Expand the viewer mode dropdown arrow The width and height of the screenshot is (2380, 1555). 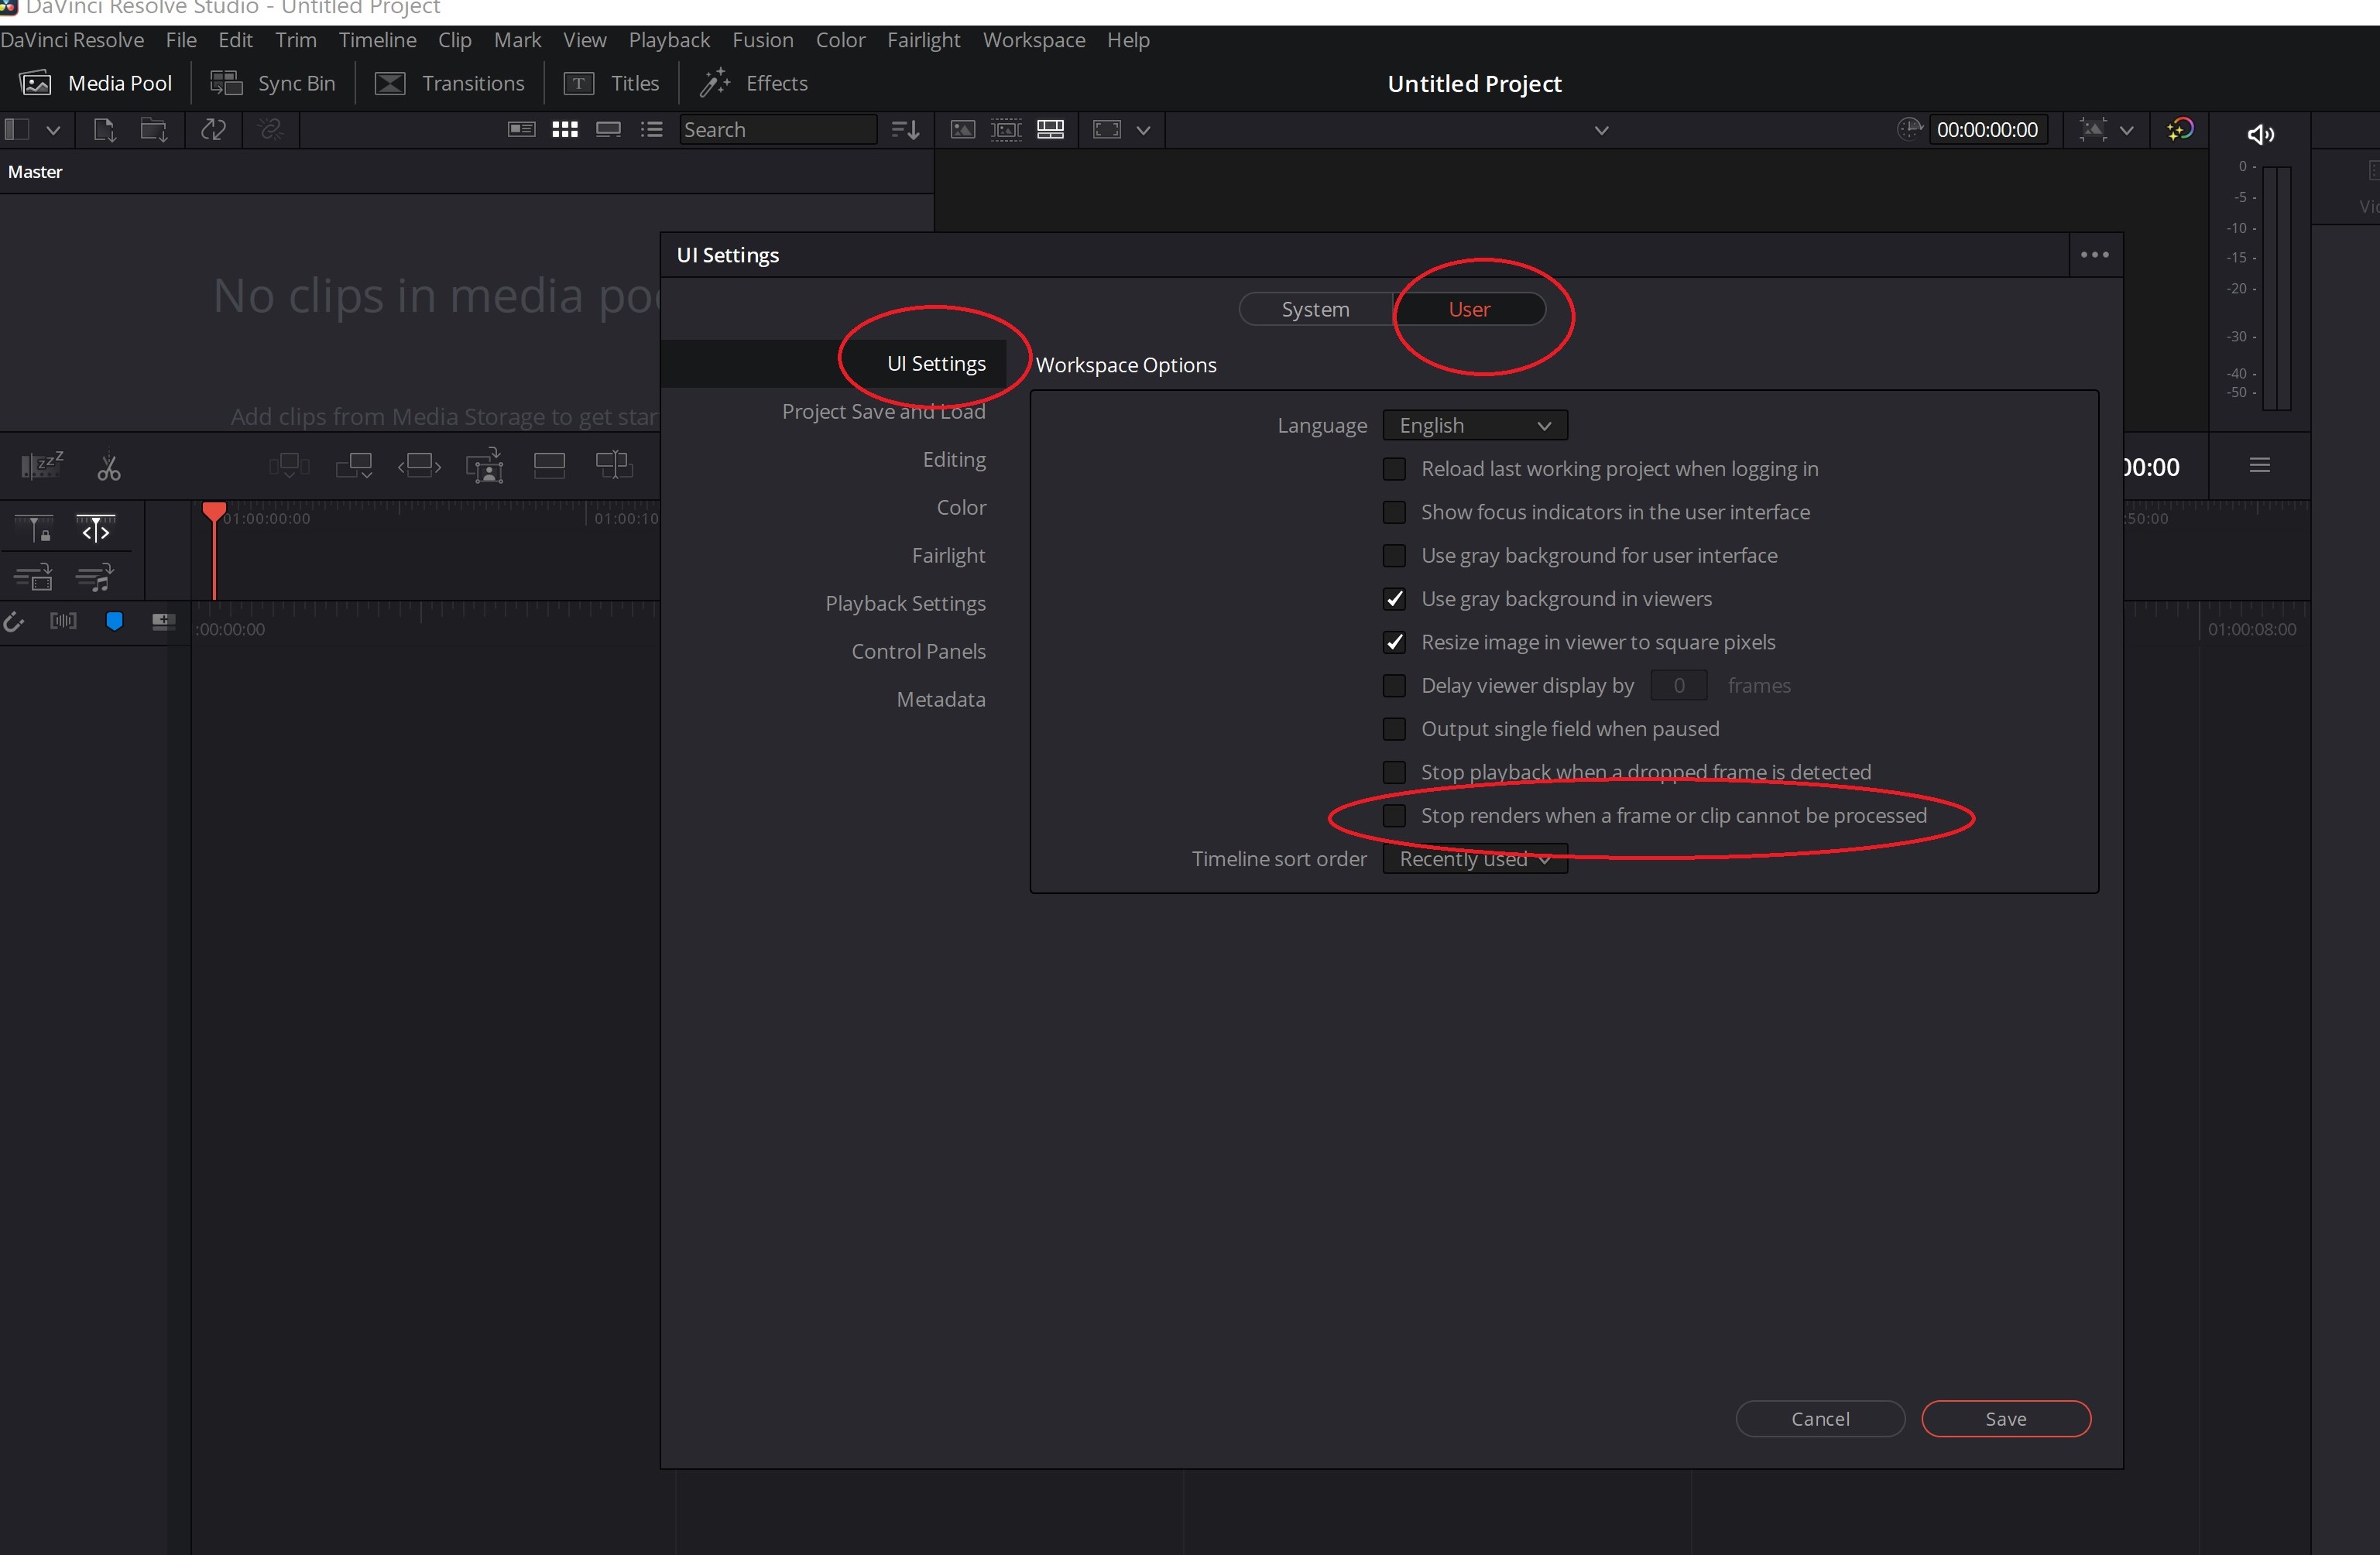pos(1143,130)
